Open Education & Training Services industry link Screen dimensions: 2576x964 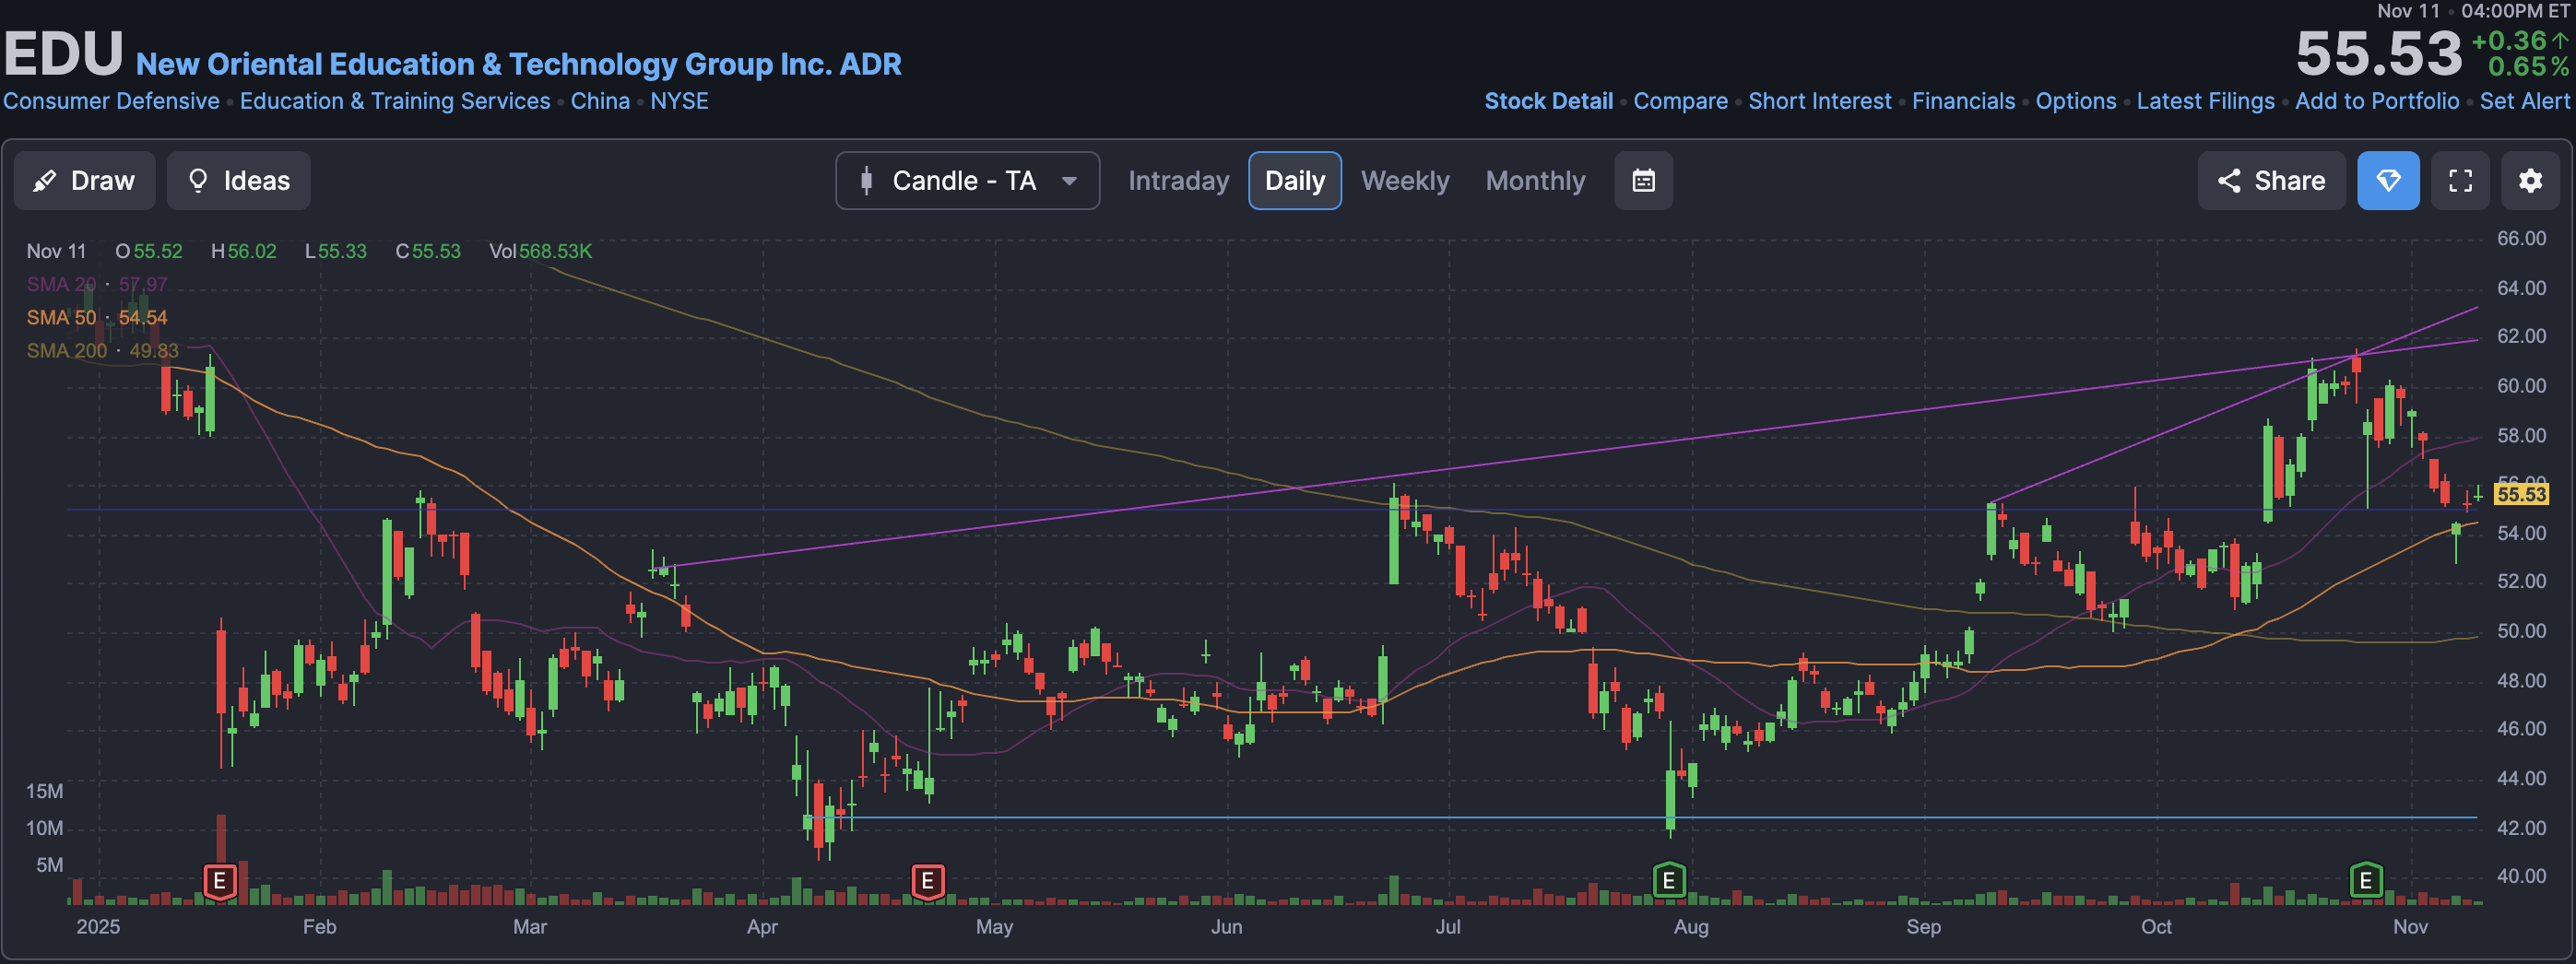coord(395,101)
